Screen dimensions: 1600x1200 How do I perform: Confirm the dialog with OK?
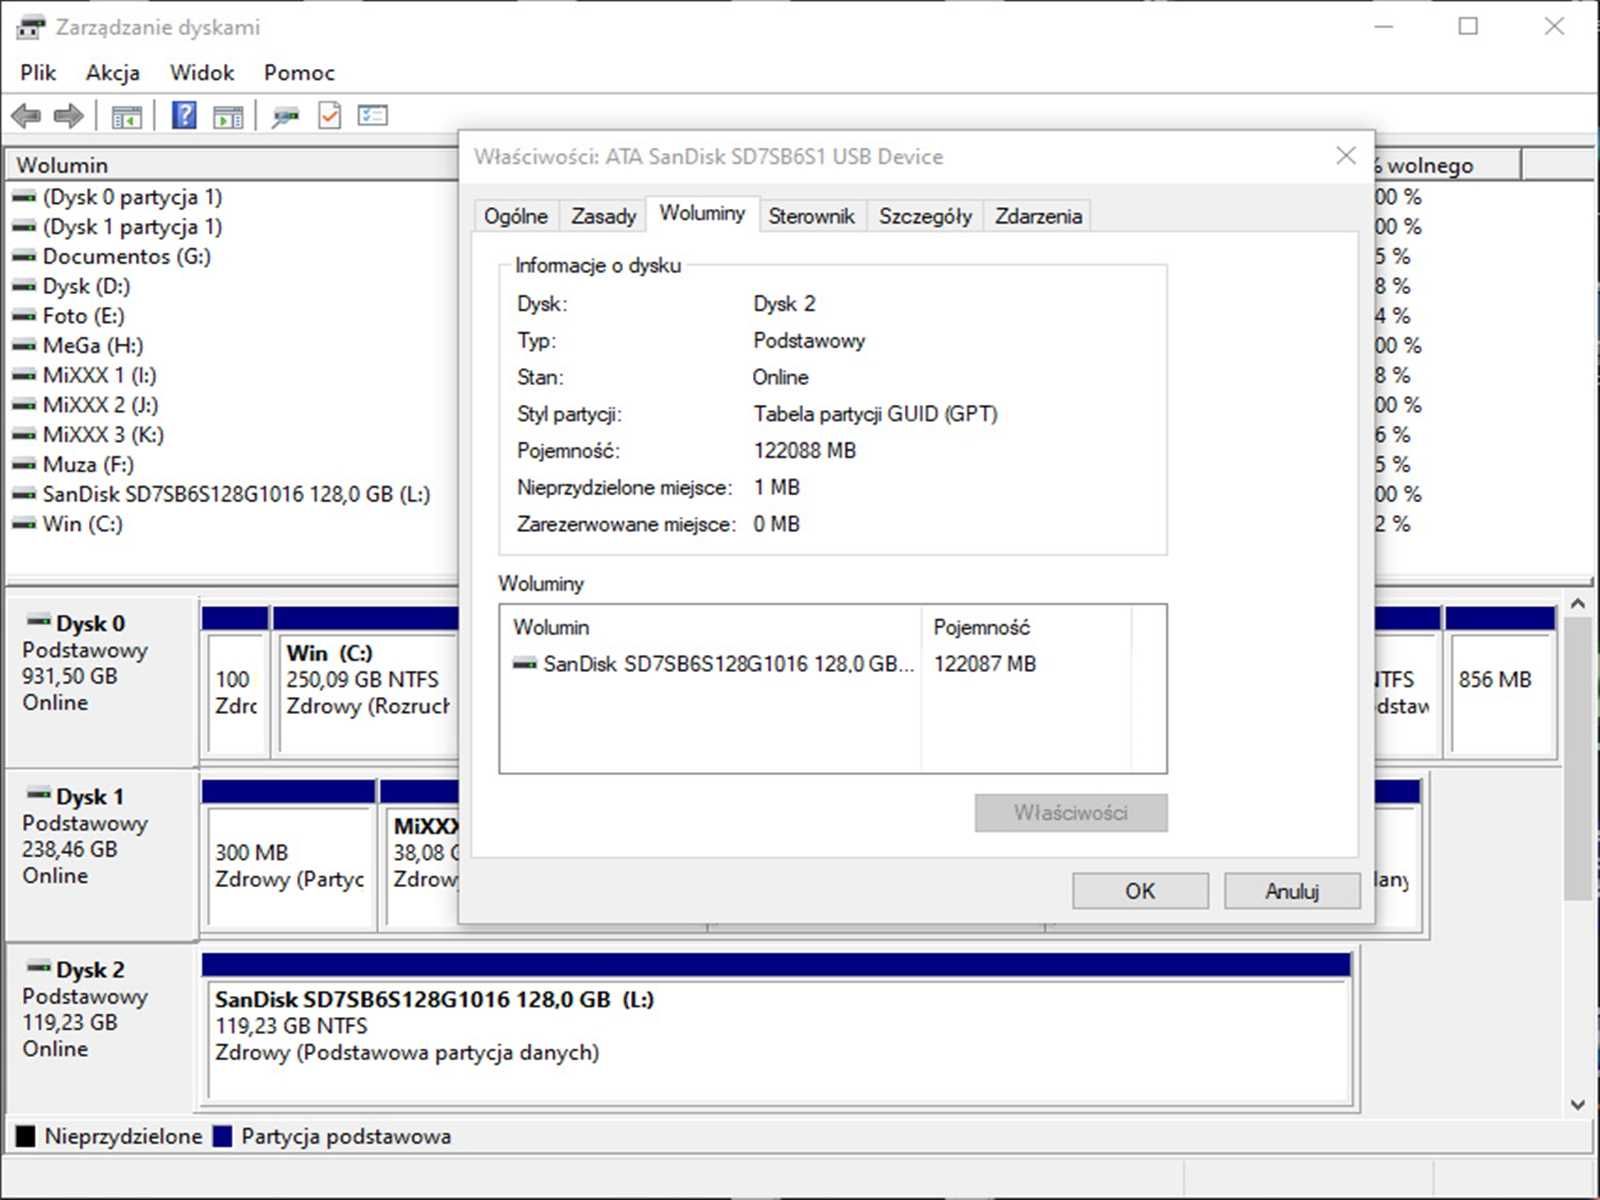1140,891
